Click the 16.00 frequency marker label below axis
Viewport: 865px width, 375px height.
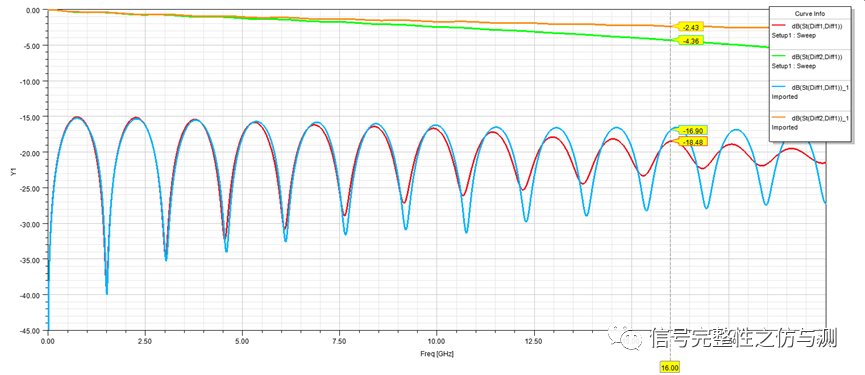tap(670, 367)
